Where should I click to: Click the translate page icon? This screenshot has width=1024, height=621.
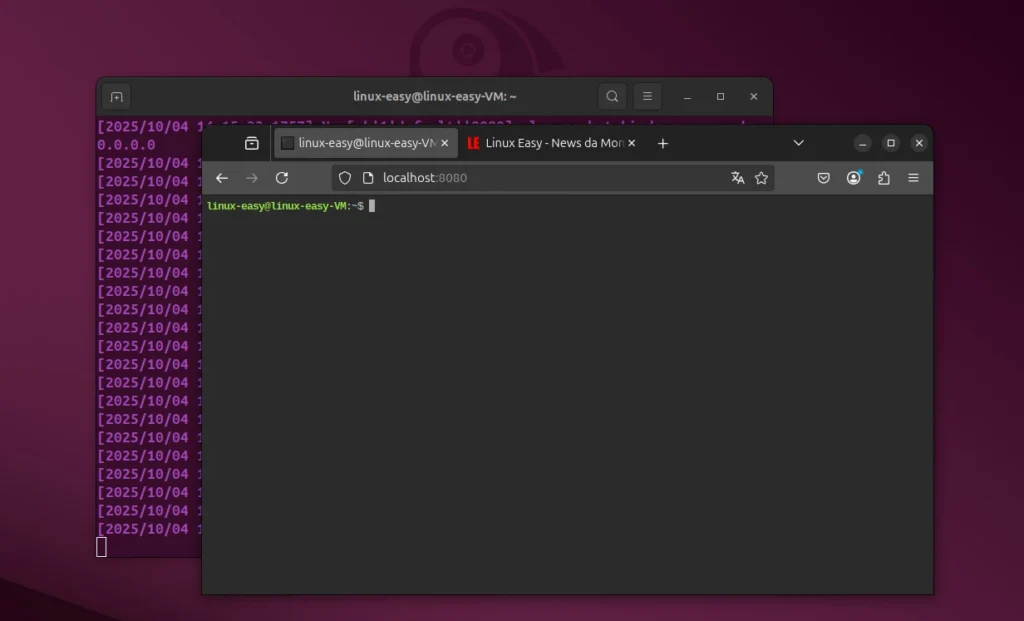pyautogui.click(x=738, y=178)
